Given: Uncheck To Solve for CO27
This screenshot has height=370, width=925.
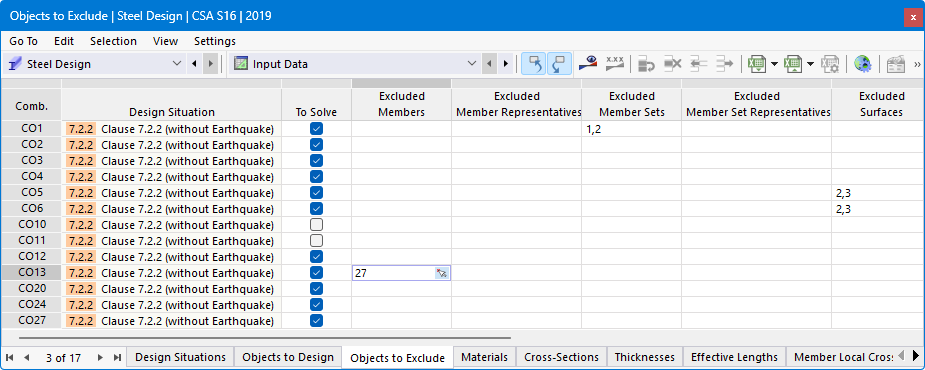Looking at the screenshot, I should pos(316,320).
